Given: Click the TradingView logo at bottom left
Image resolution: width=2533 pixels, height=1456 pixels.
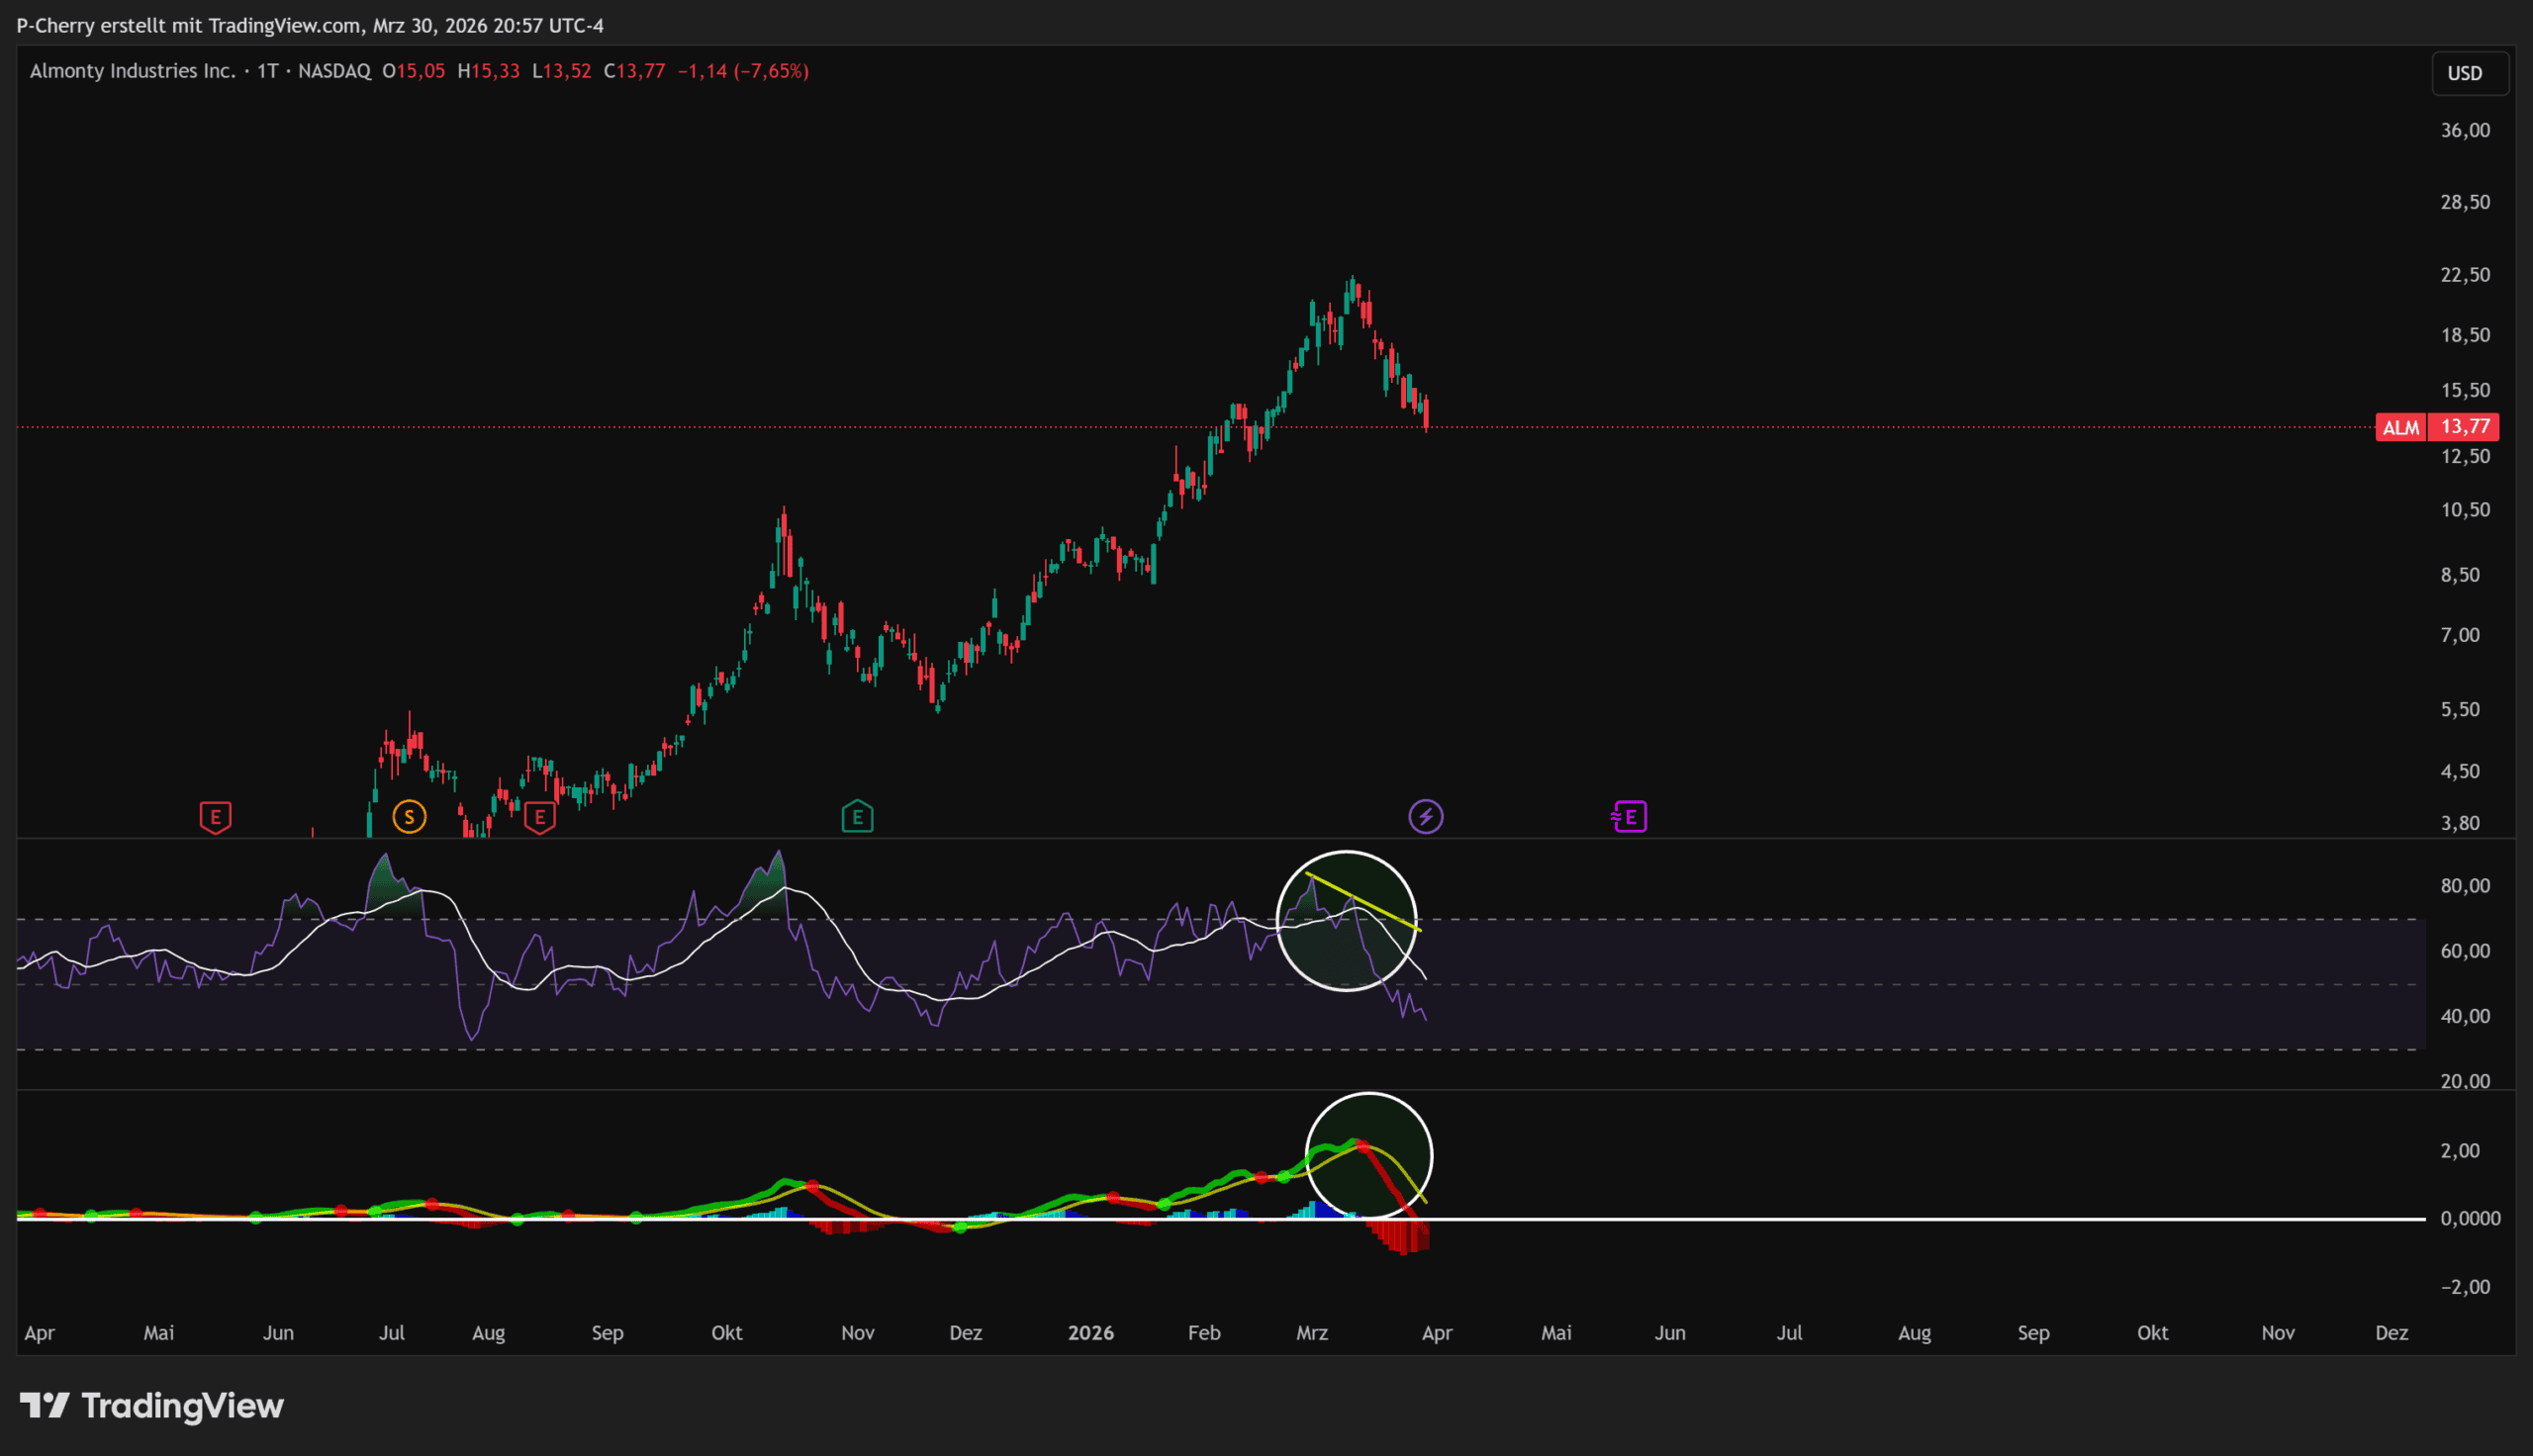Looking at the screenshot, I should (152, 1405).
